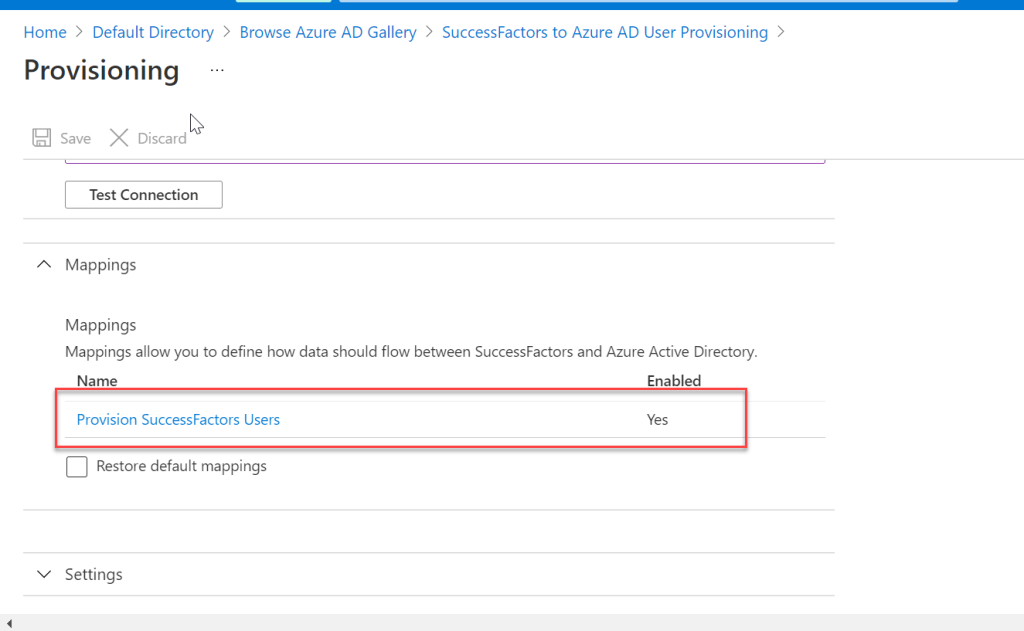Click the Save floppy disk icon
The image size is (1024, 631).
pos(42,138)
